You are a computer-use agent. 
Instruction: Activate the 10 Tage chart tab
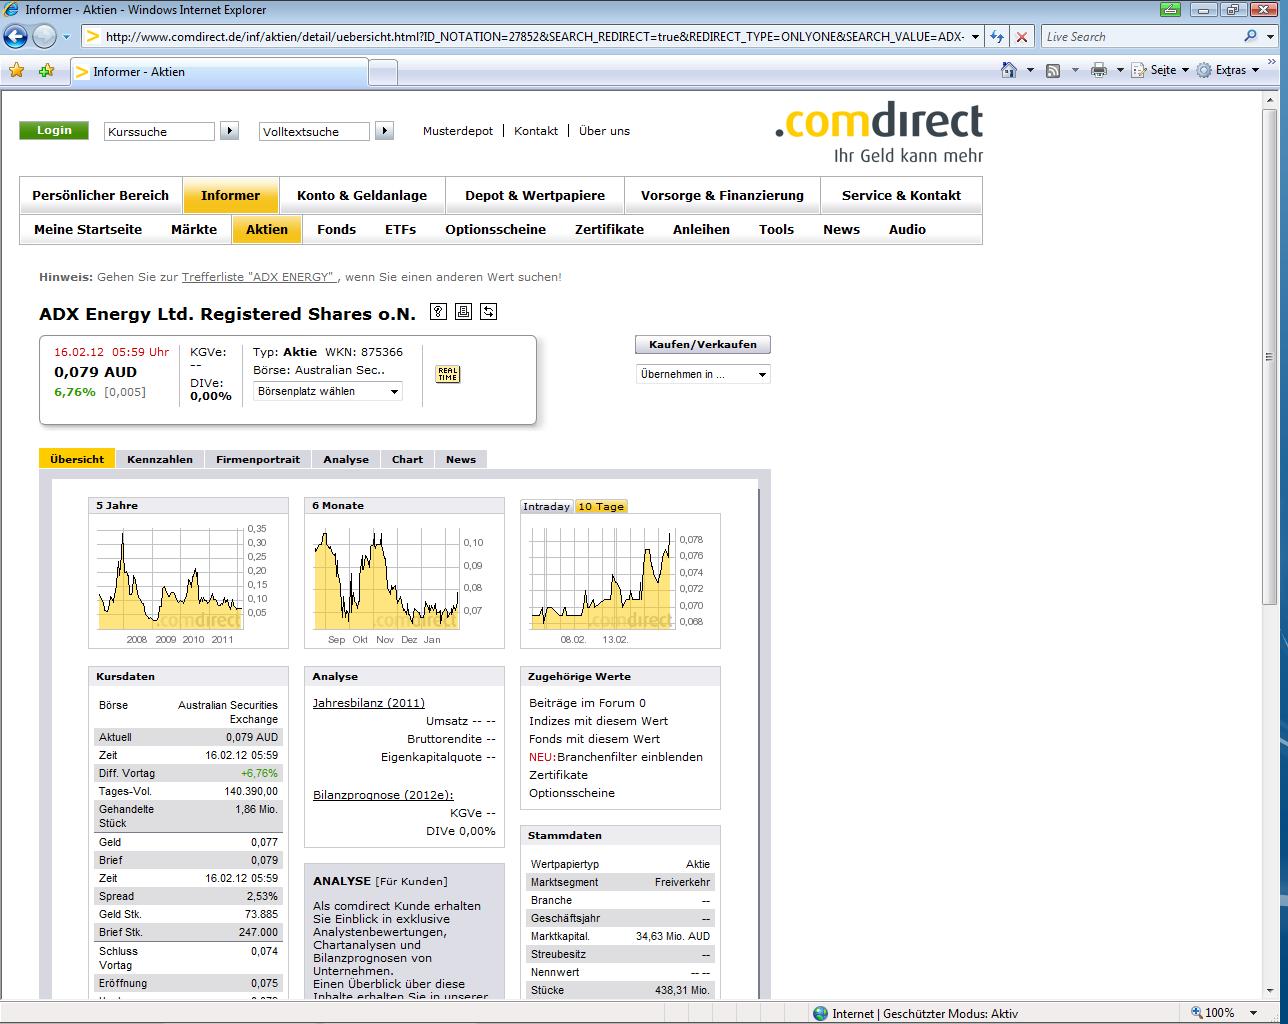(x=600, y=506)
